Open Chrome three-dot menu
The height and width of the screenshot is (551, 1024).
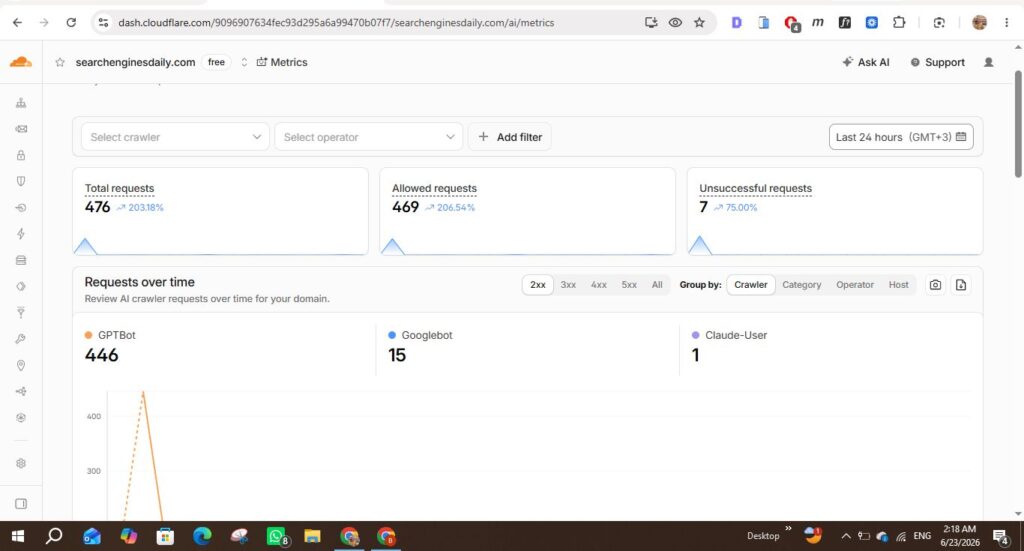pyautogui.click(x=1006, y=22)
